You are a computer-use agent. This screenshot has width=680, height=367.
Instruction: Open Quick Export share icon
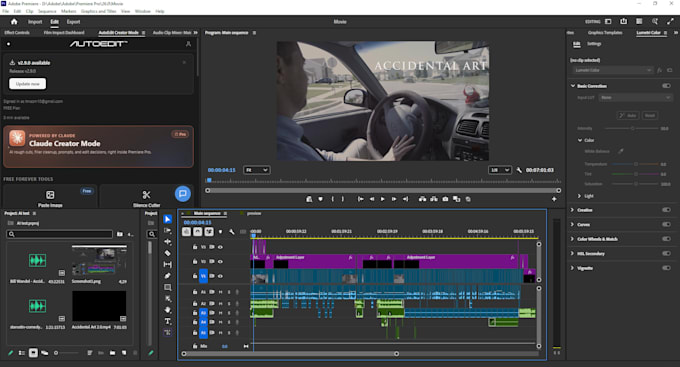tap(623, 22)
